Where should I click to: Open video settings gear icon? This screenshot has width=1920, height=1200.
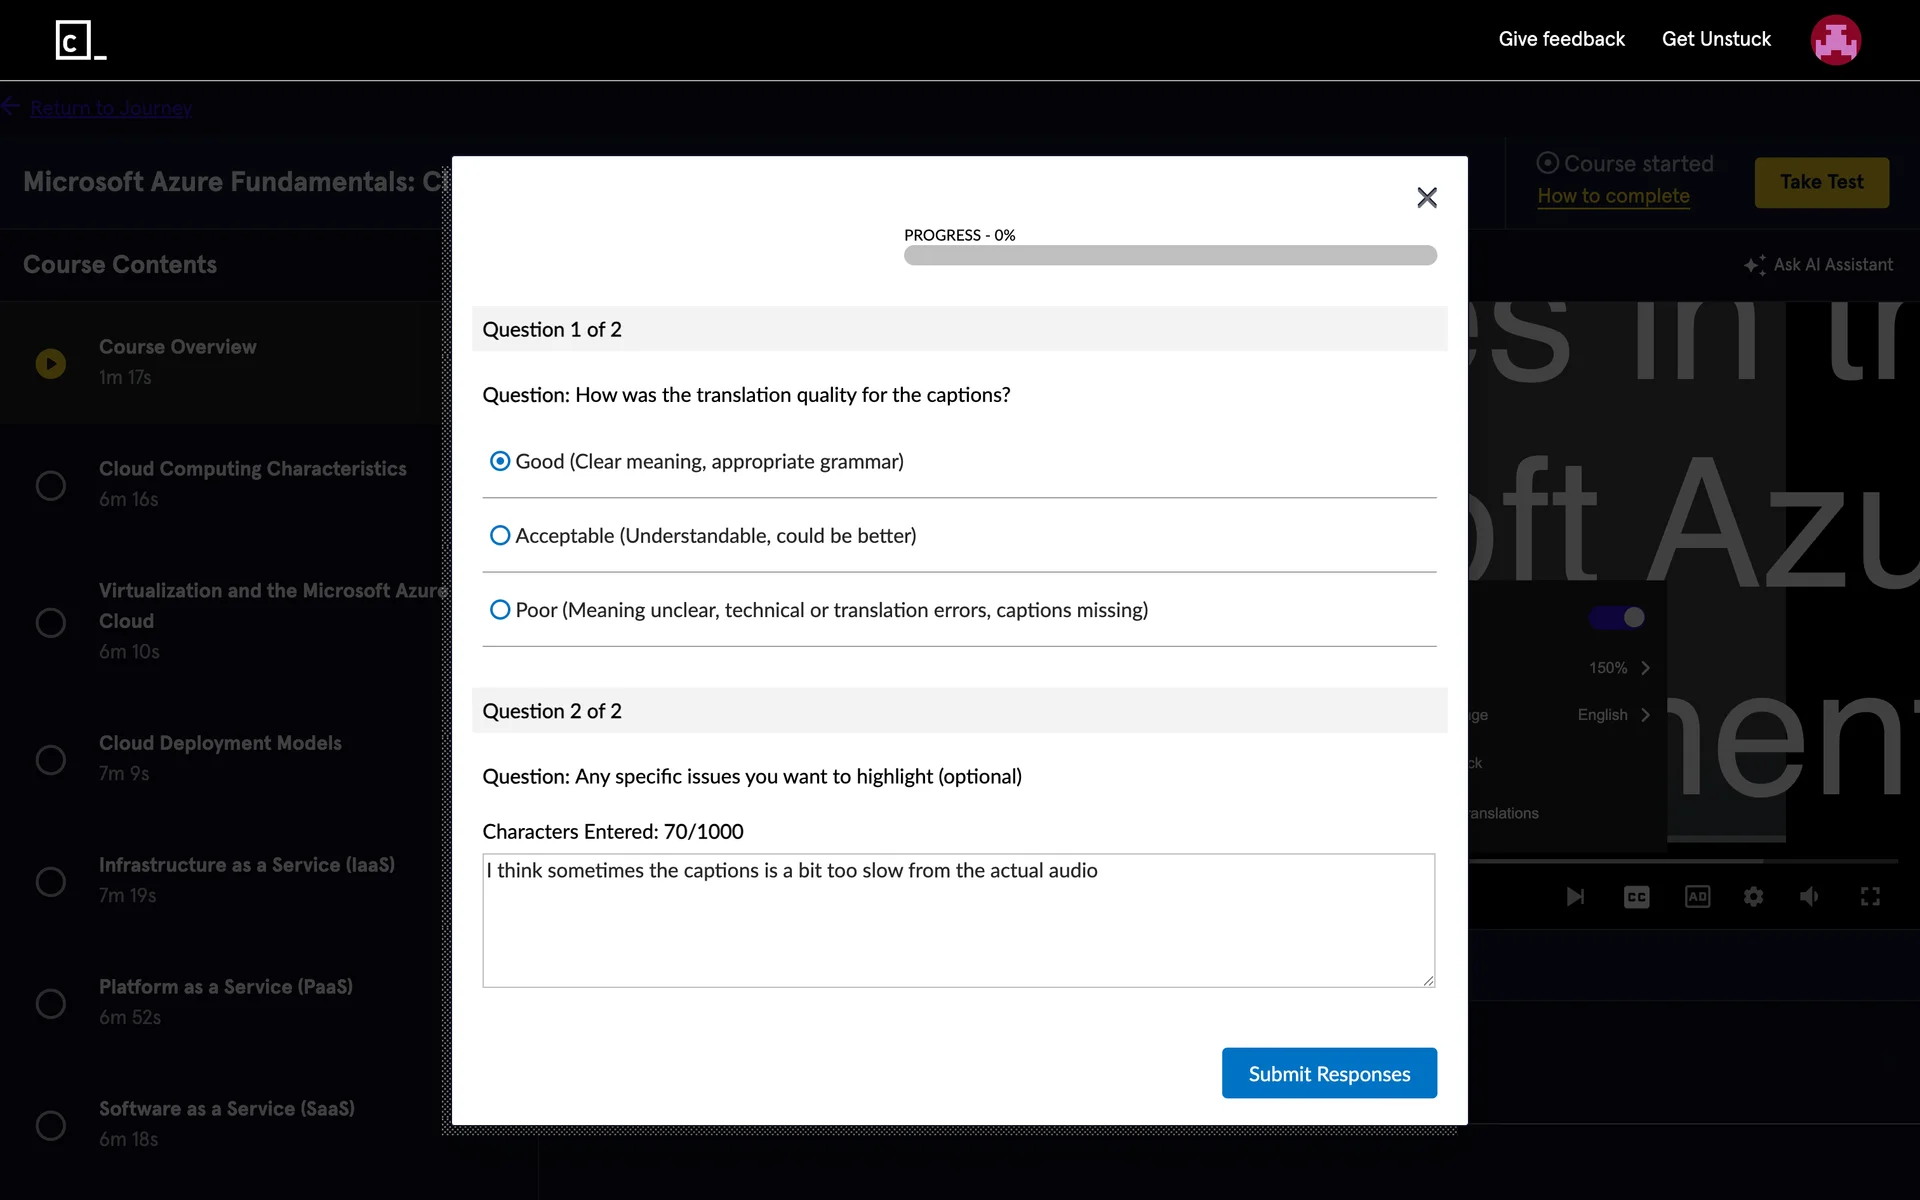pyautogui.click(x=1753, y=897)
